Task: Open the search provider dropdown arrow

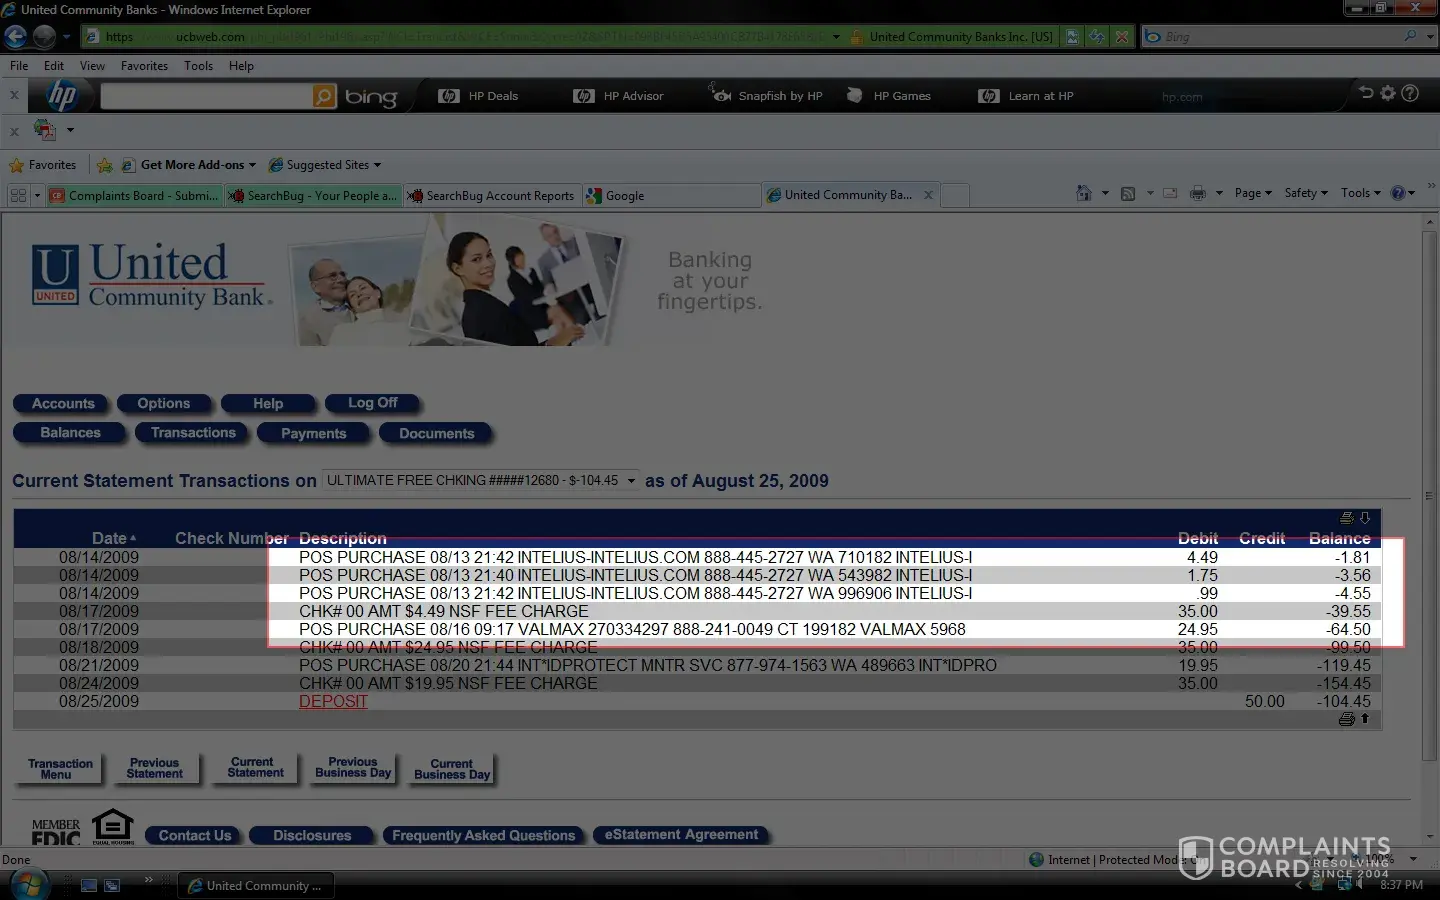Action: coord(1430,36)
